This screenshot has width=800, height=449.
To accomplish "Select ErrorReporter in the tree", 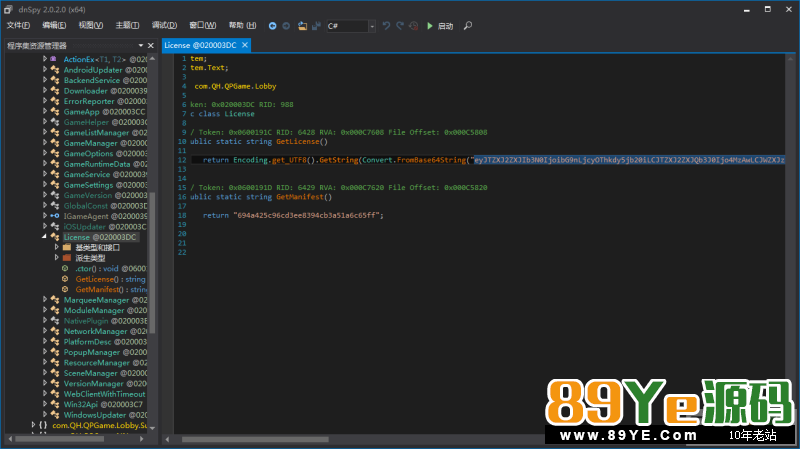I will (105, 101).
